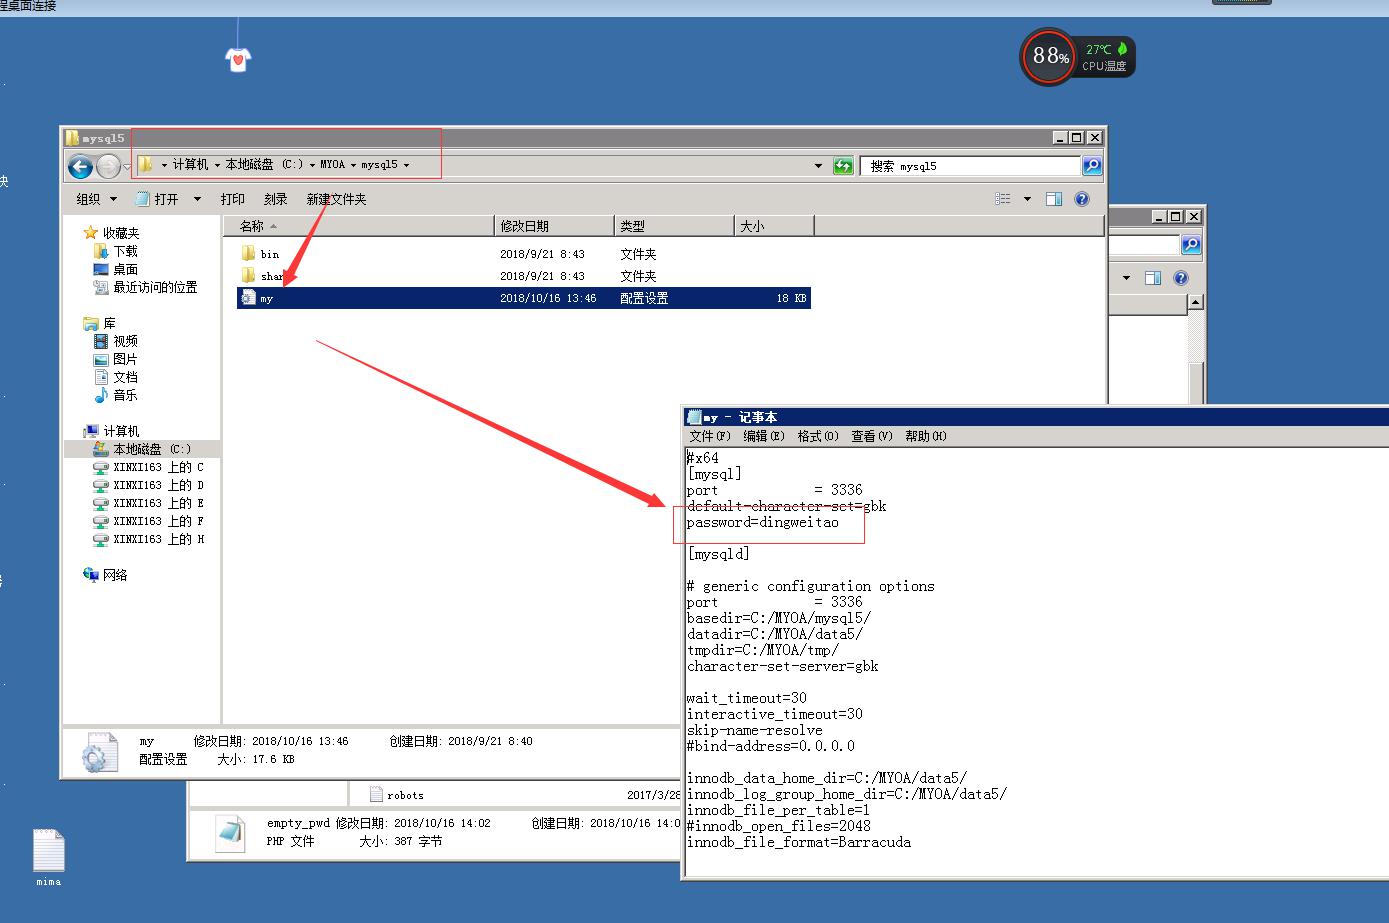
Task: Open the preview pane icon on the toolbar
Action: (x=1053, y=198)
